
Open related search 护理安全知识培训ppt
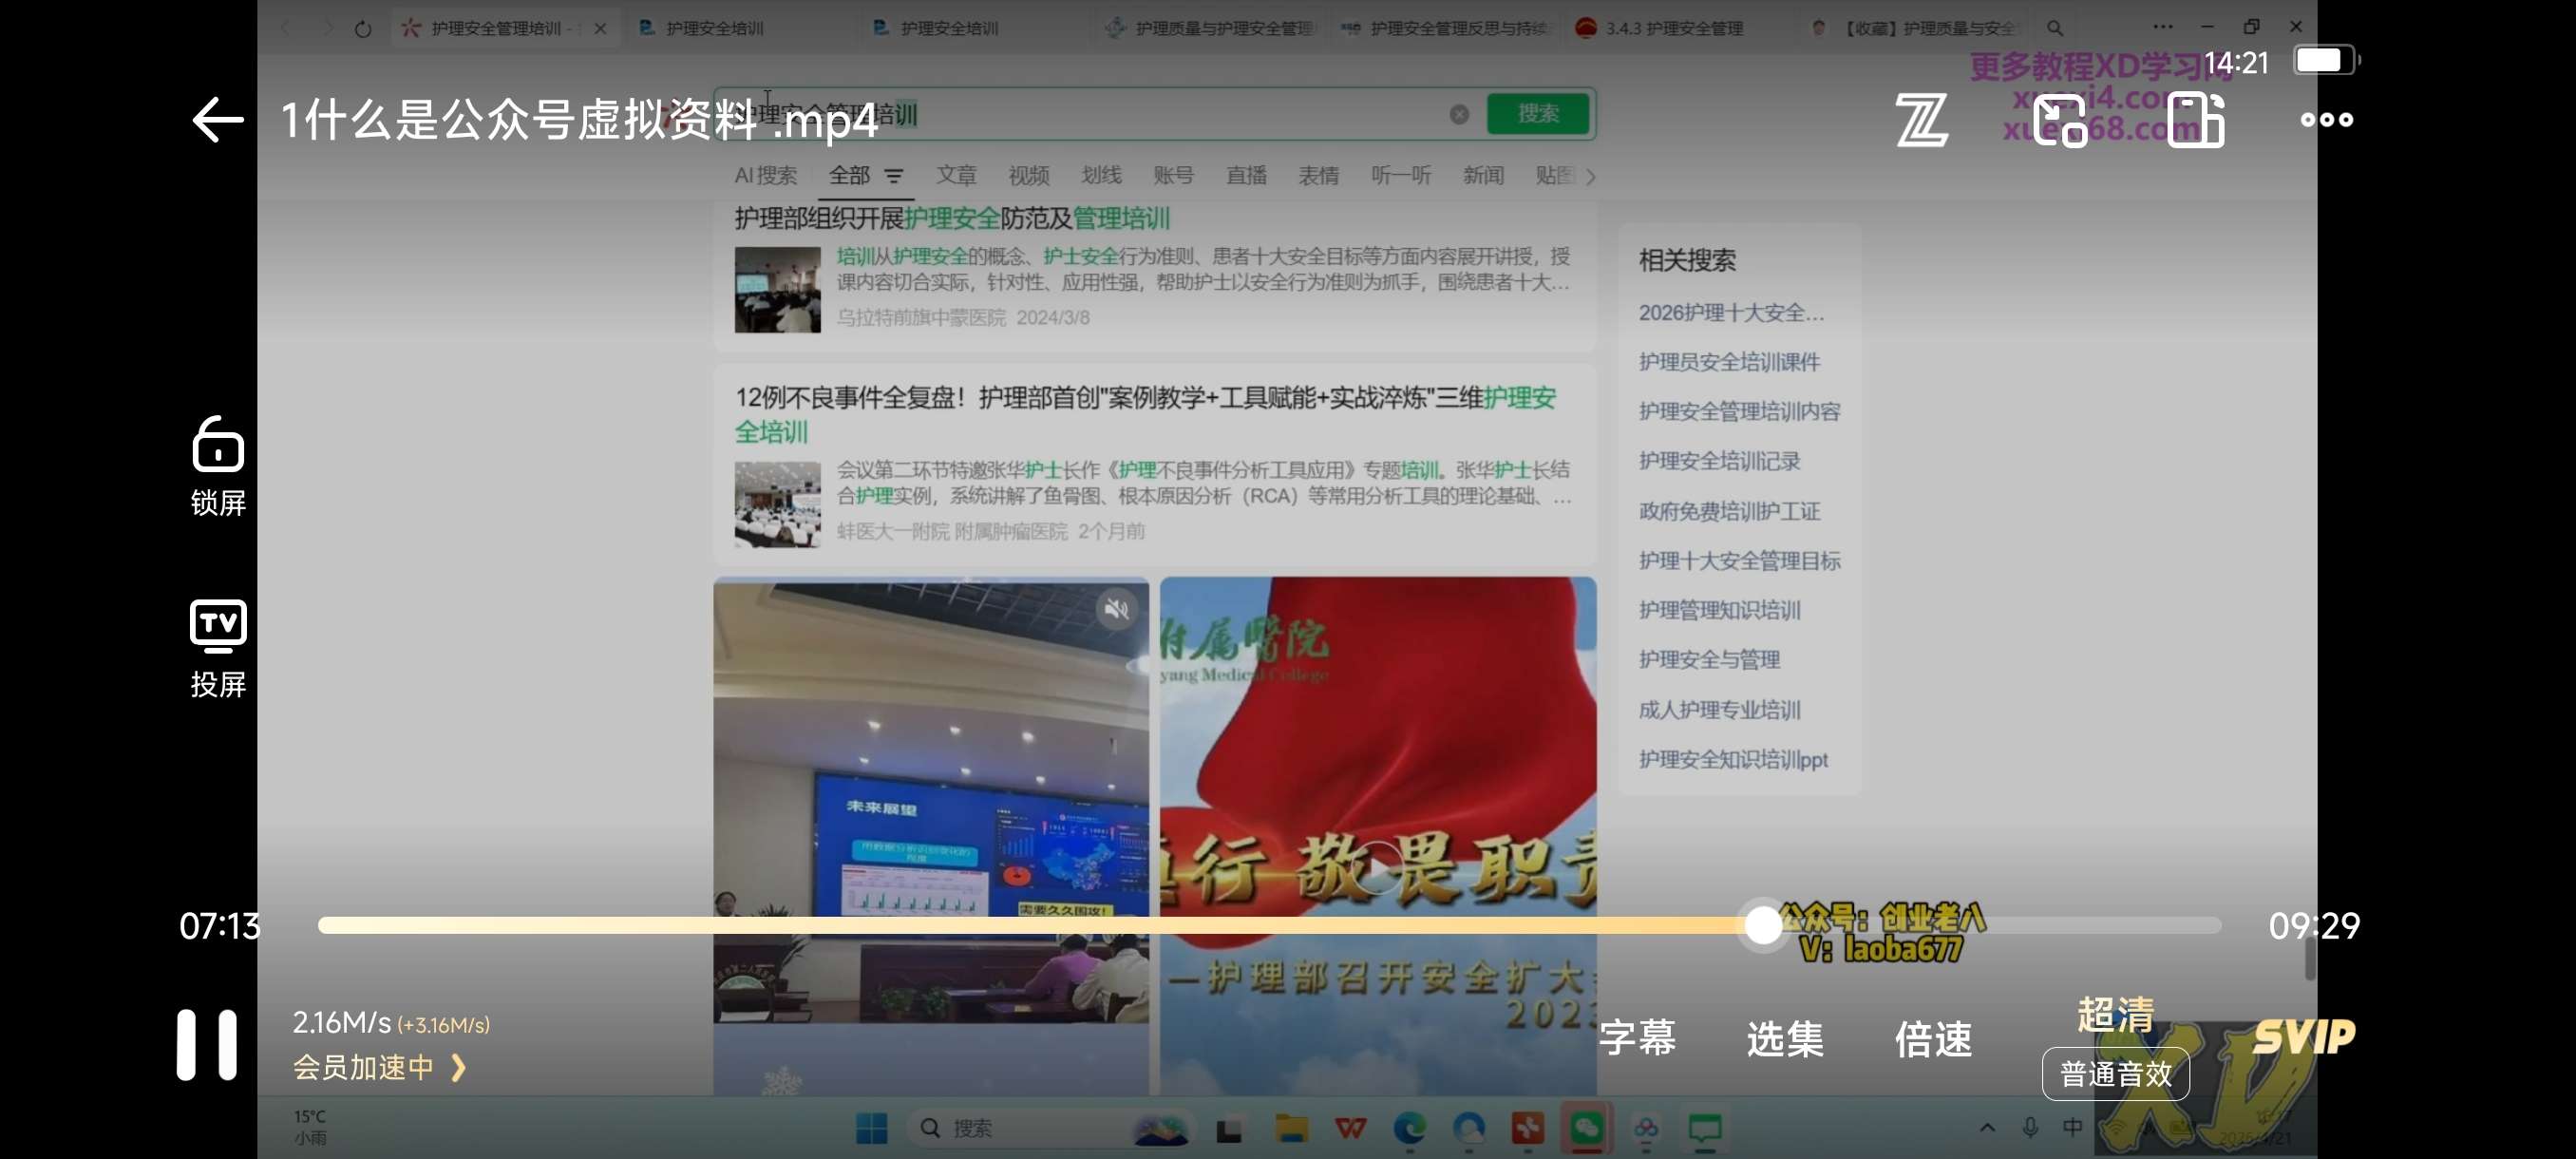click(x=1732, y=759)
